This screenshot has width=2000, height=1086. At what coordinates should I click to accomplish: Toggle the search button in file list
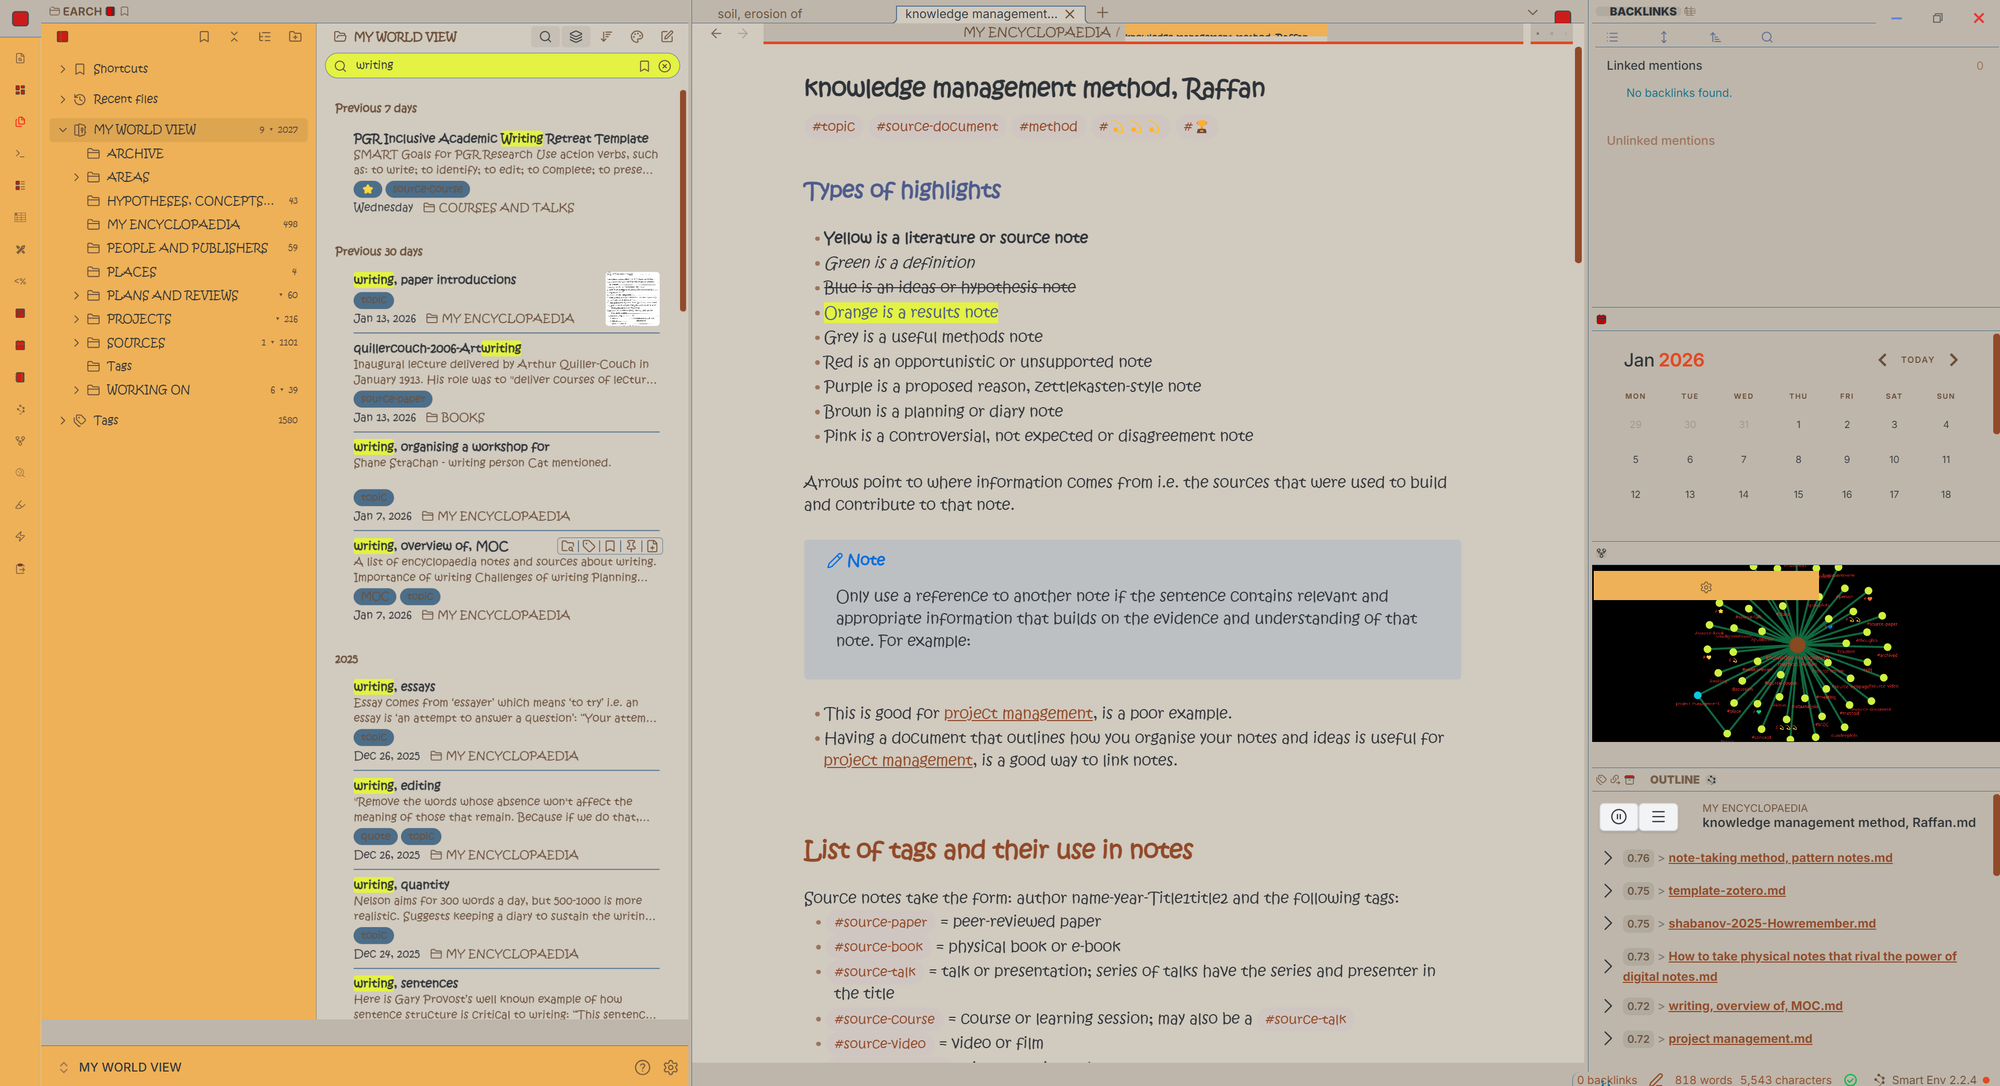click(545, 37)
